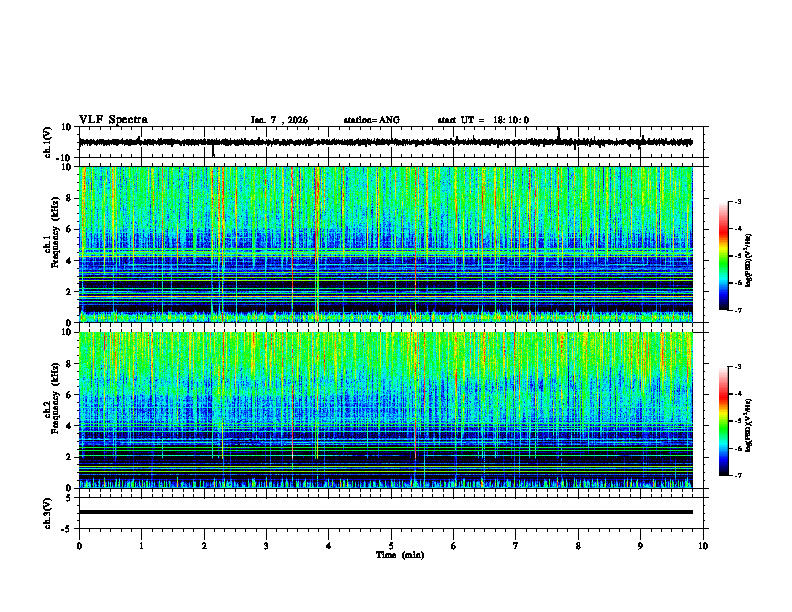The width and height of the screenshot is (792, 612).
Task: Click the ch.2 color bar log(PSD) unit label
Action: tap(749, 426)
